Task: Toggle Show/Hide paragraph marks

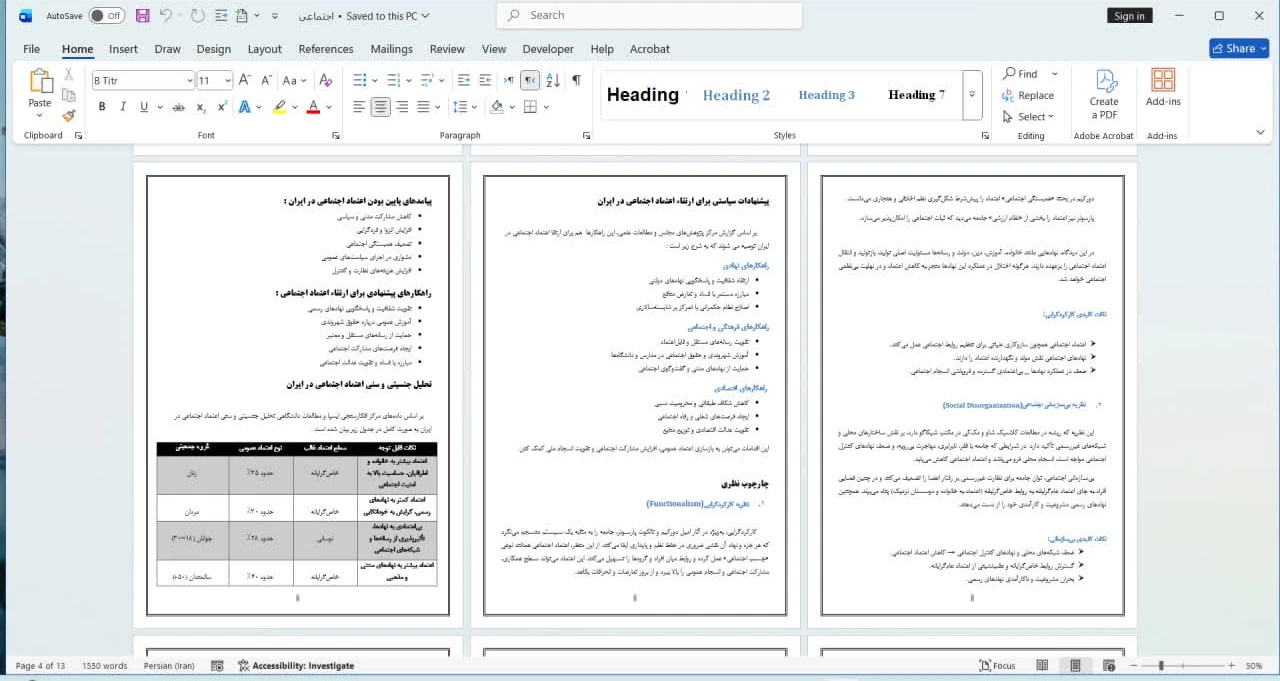Action: click(x=576, y=81)
